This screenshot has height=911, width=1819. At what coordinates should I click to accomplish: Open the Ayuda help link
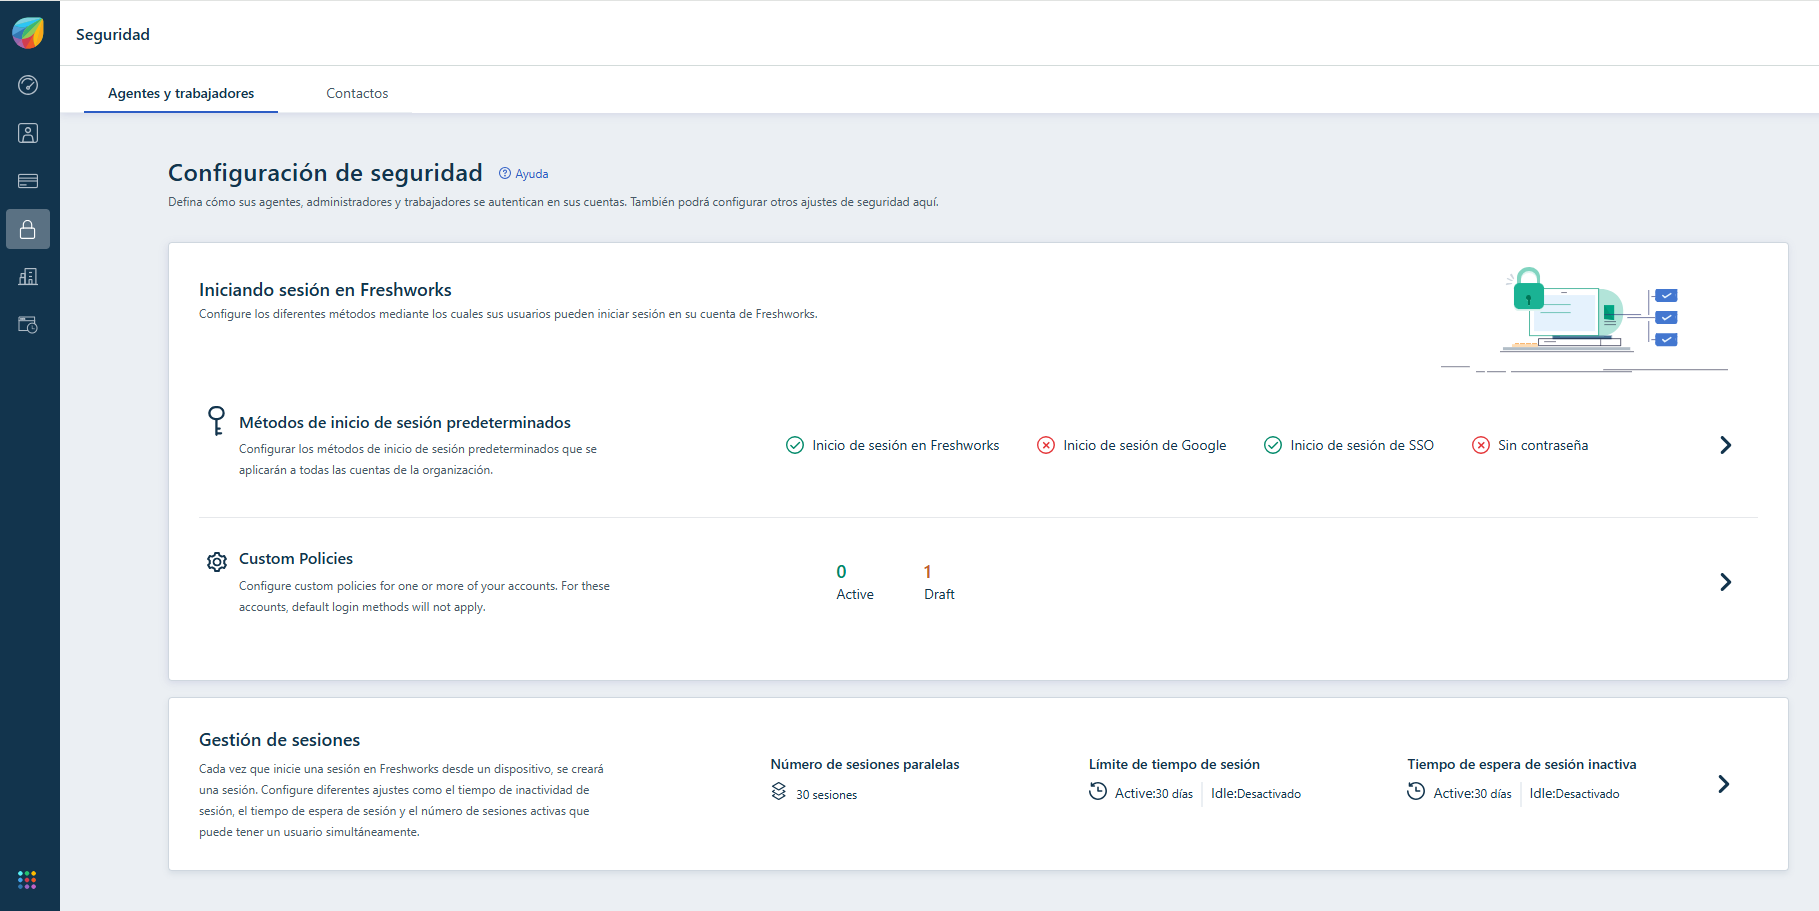pos(524,174)
